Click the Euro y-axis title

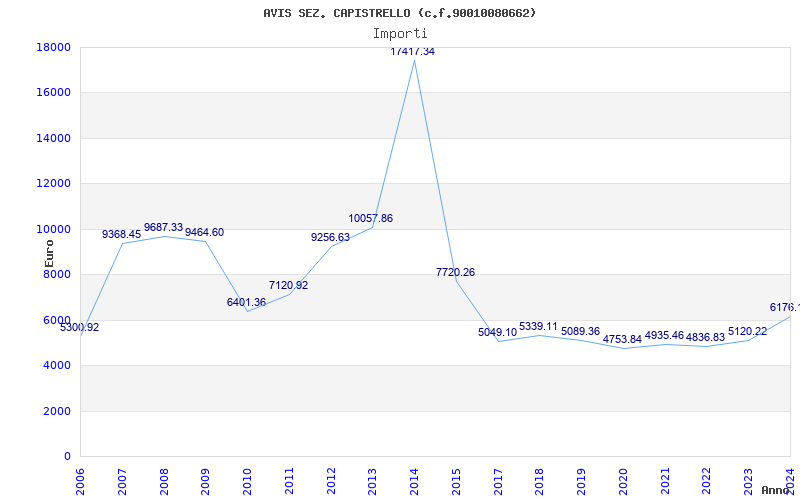pyautogui.click(x=49, y=254)
